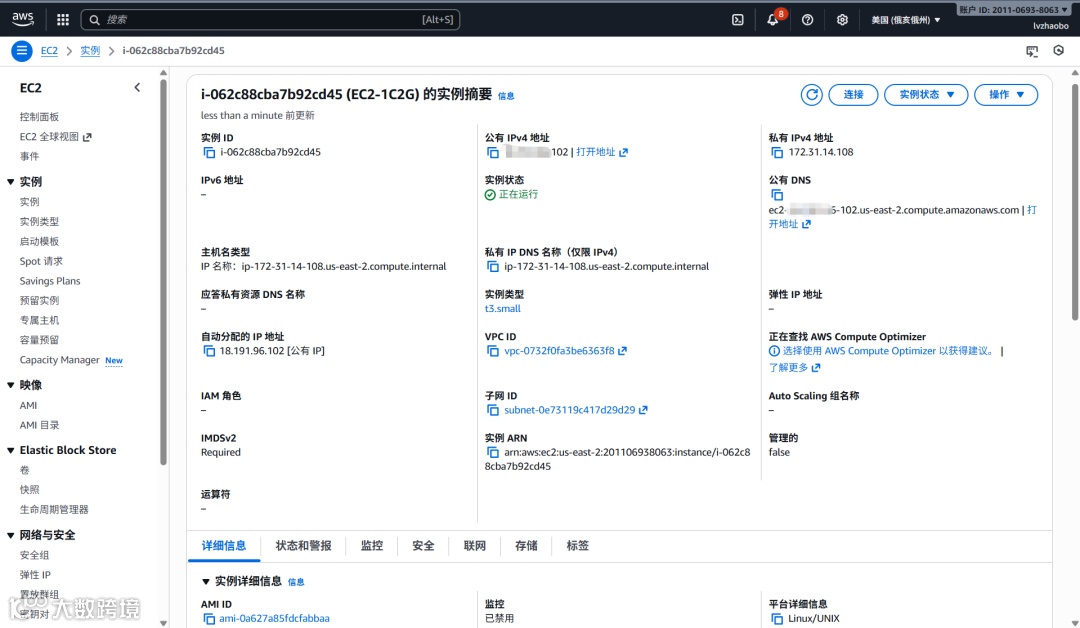Go to 实例 in the breadcrumb

(x=90, y=51)
